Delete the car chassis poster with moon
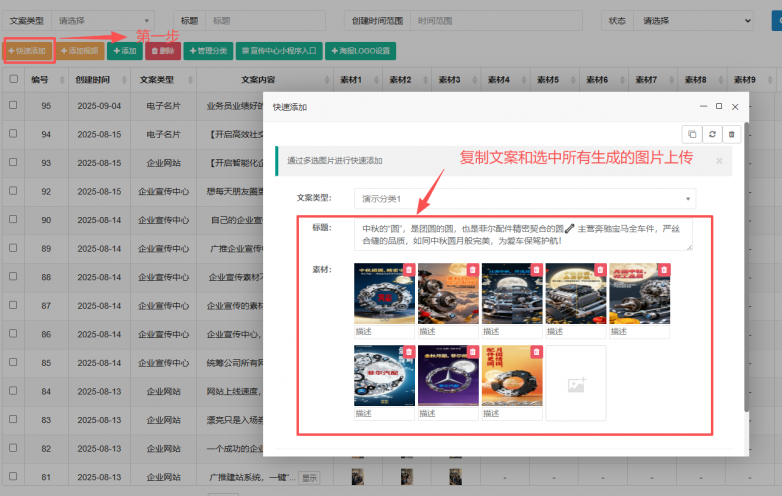Screen dimensions: 782x496 point(536,270)
